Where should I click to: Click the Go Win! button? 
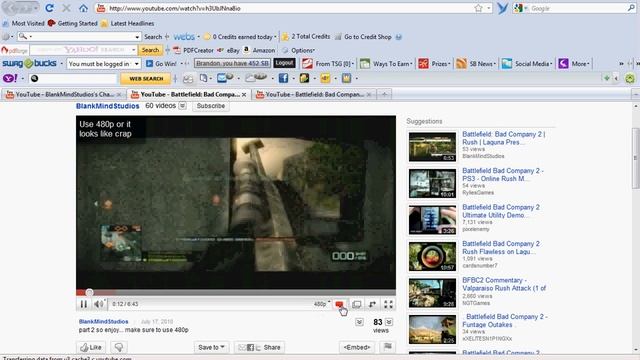pos(161,64)
